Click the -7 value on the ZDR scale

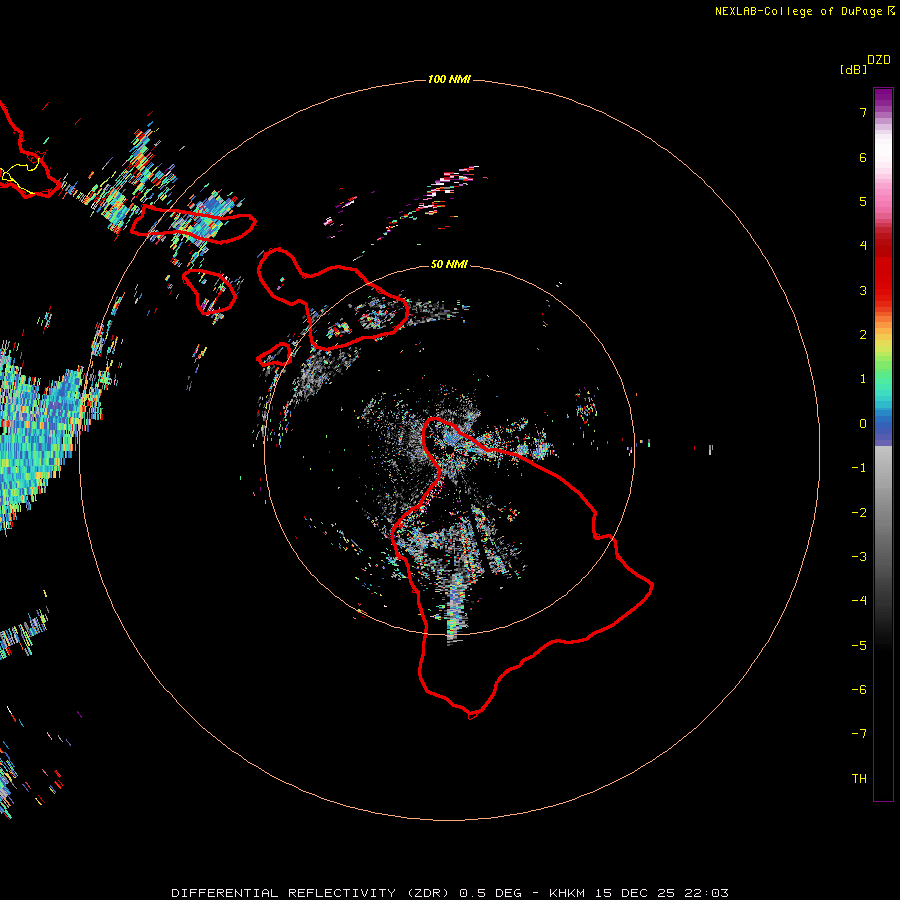tap(859, 734)
